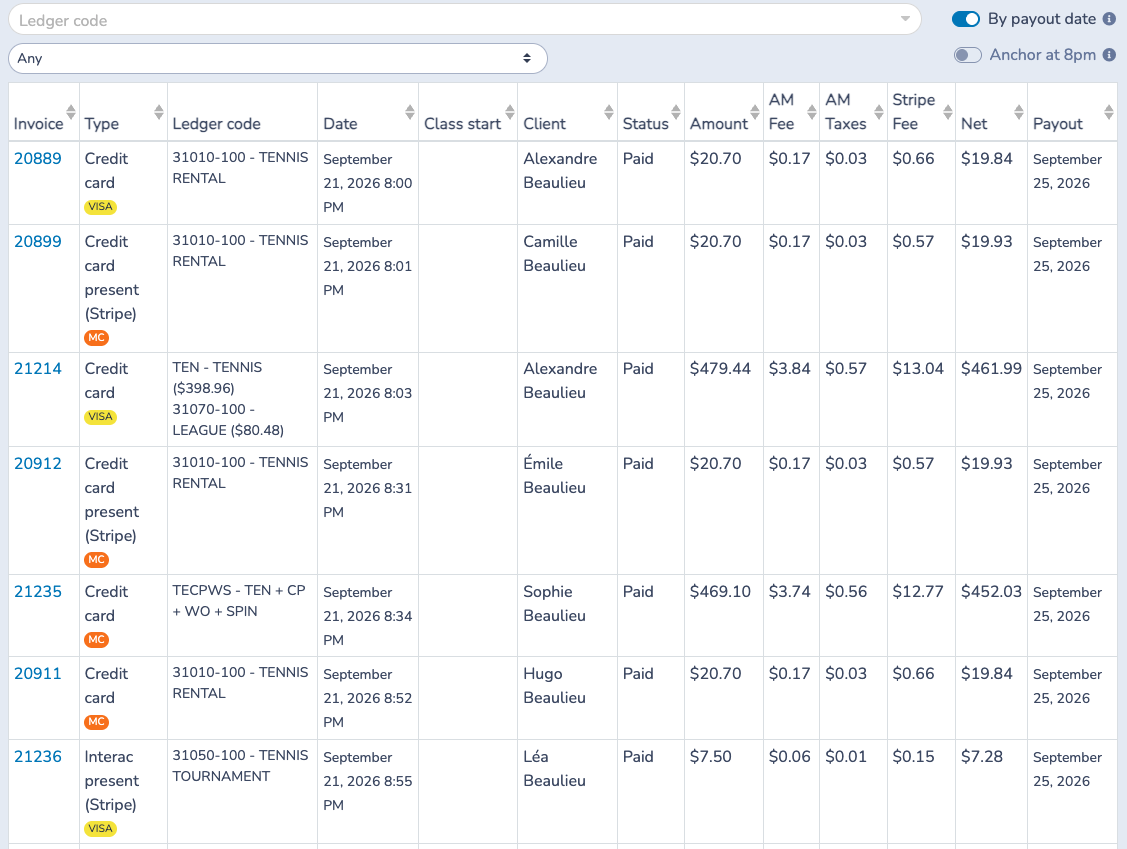
Task: Click MC badge on invoice 21235
Action: tap(96, 640)
